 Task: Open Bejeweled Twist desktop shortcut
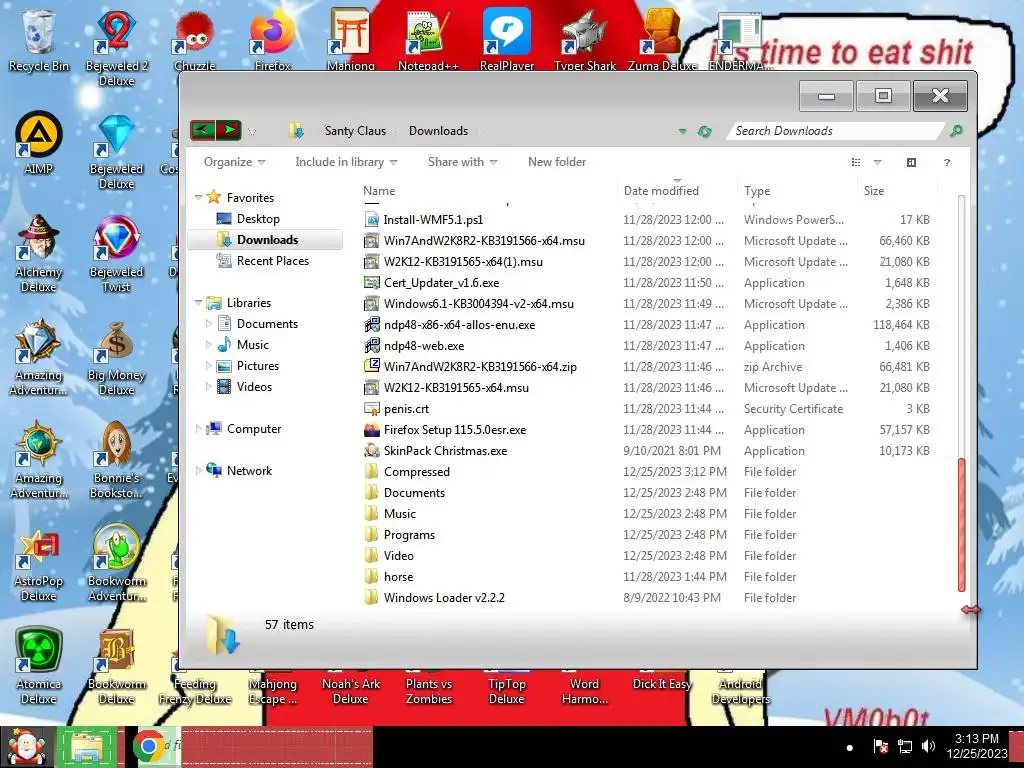[116, 253]
